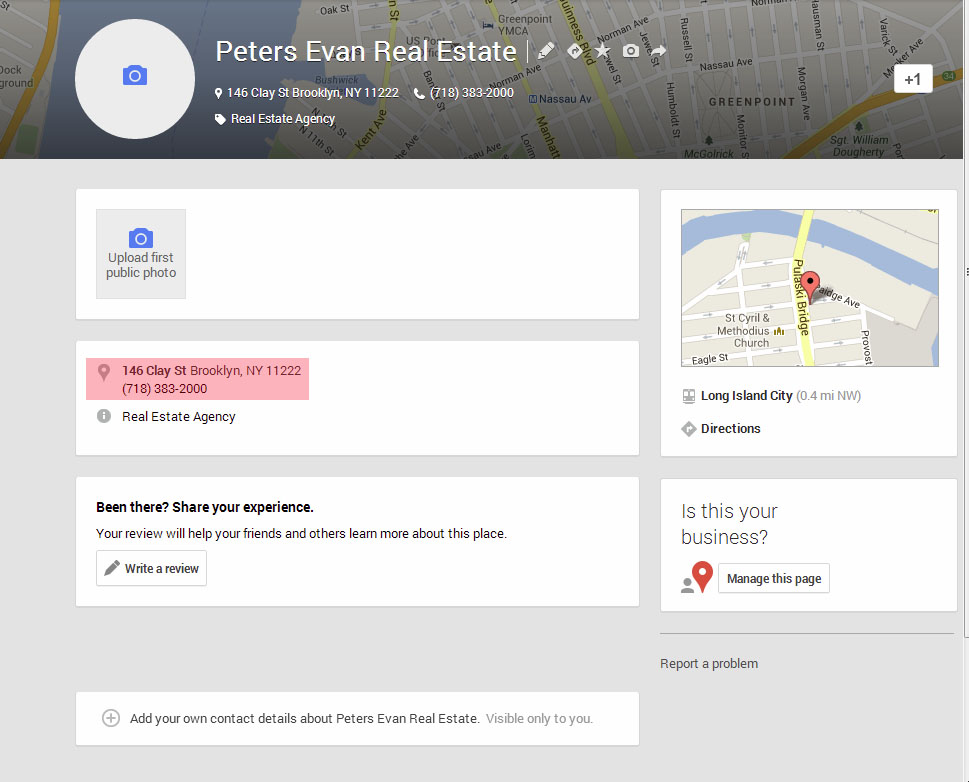Screen dimensions: 969x782
Task: Click the share arrow icon in header
Action: tap(658, 51)
